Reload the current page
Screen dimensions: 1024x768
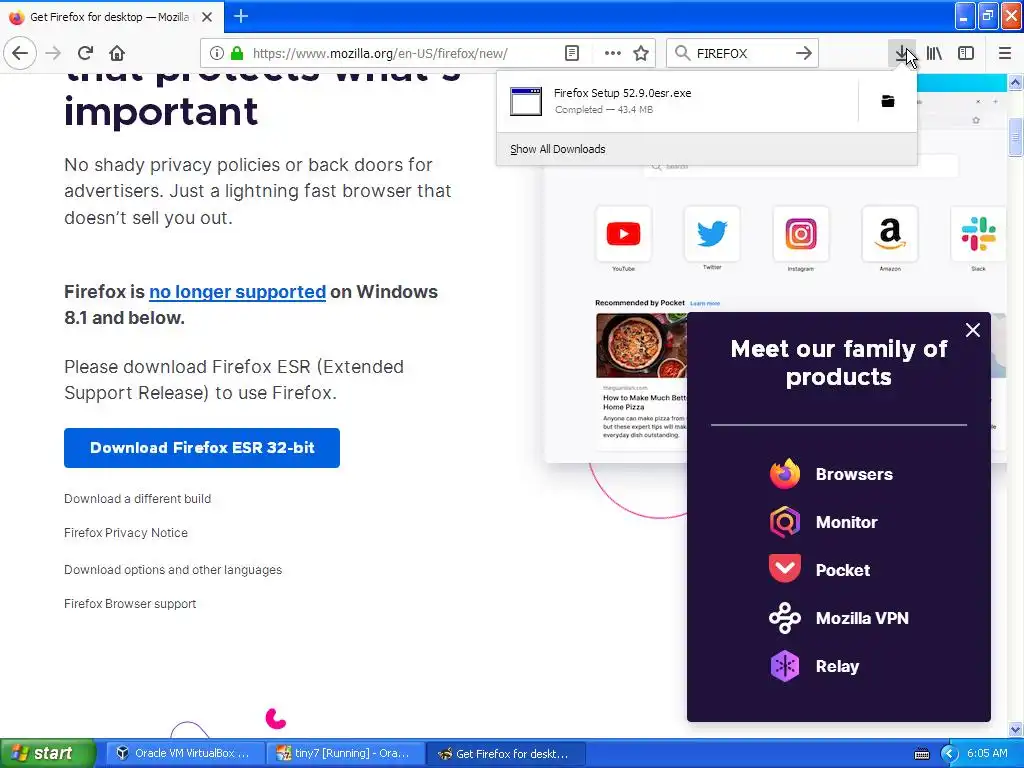pos(85,53)
